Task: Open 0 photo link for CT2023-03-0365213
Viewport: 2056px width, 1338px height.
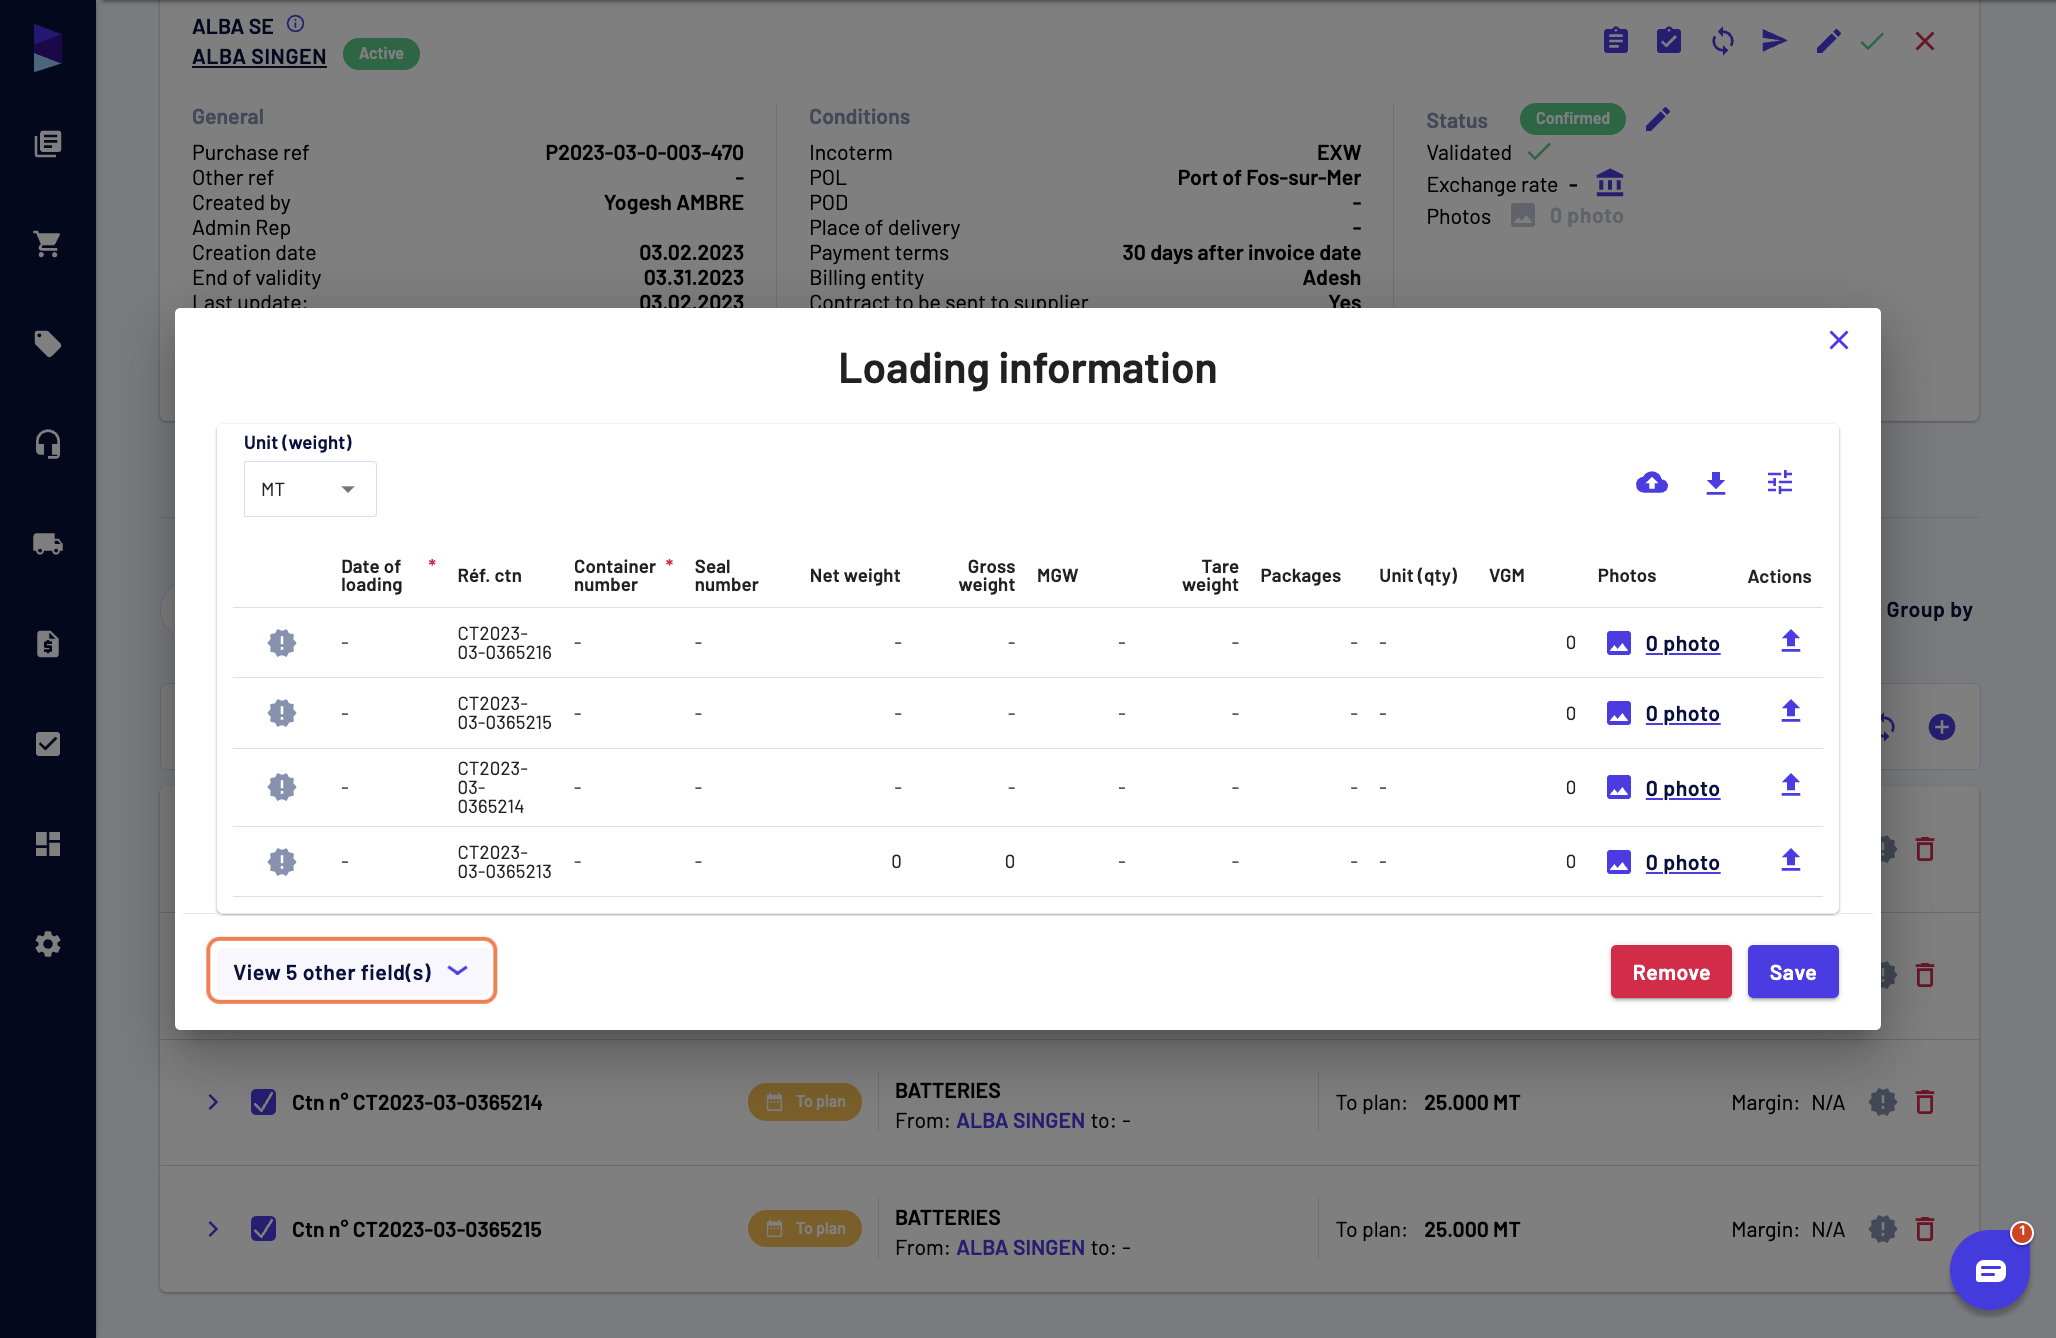Action: 1683,863
